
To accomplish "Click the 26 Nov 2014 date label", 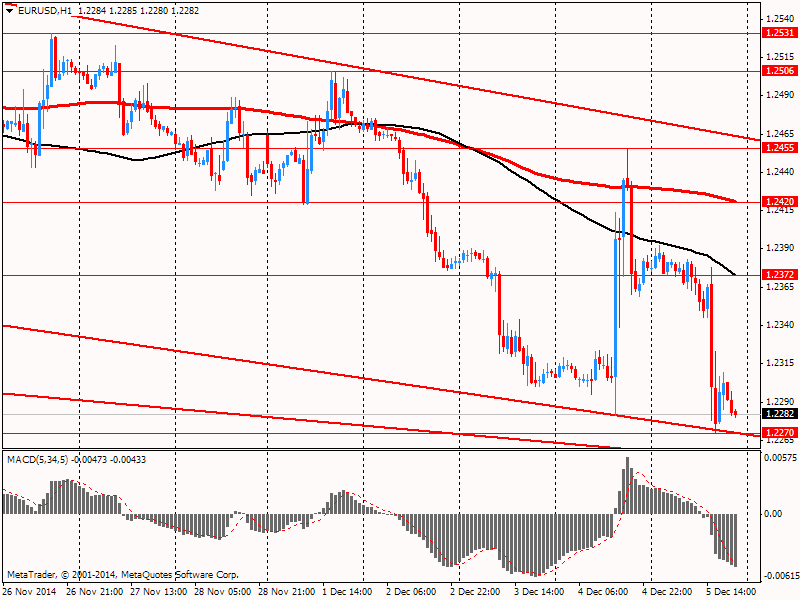I will pos(29,591).
